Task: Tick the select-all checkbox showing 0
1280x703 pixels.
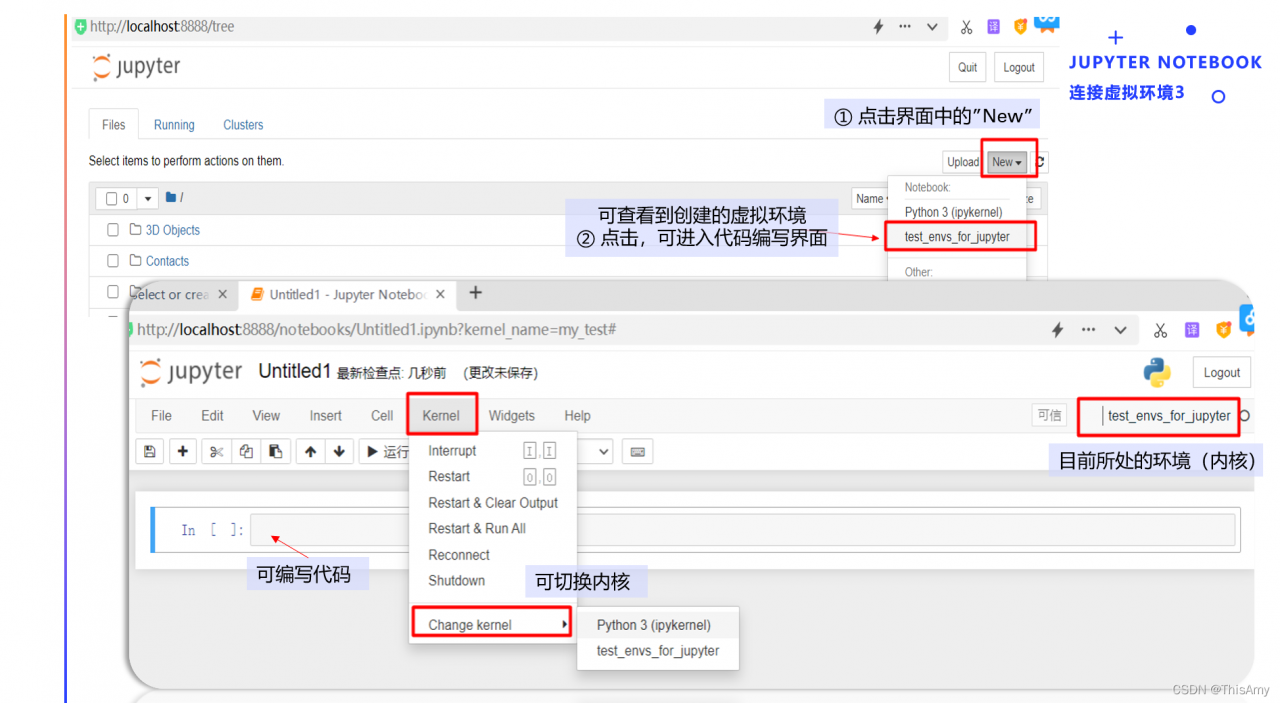Action: tap(112, 199)
